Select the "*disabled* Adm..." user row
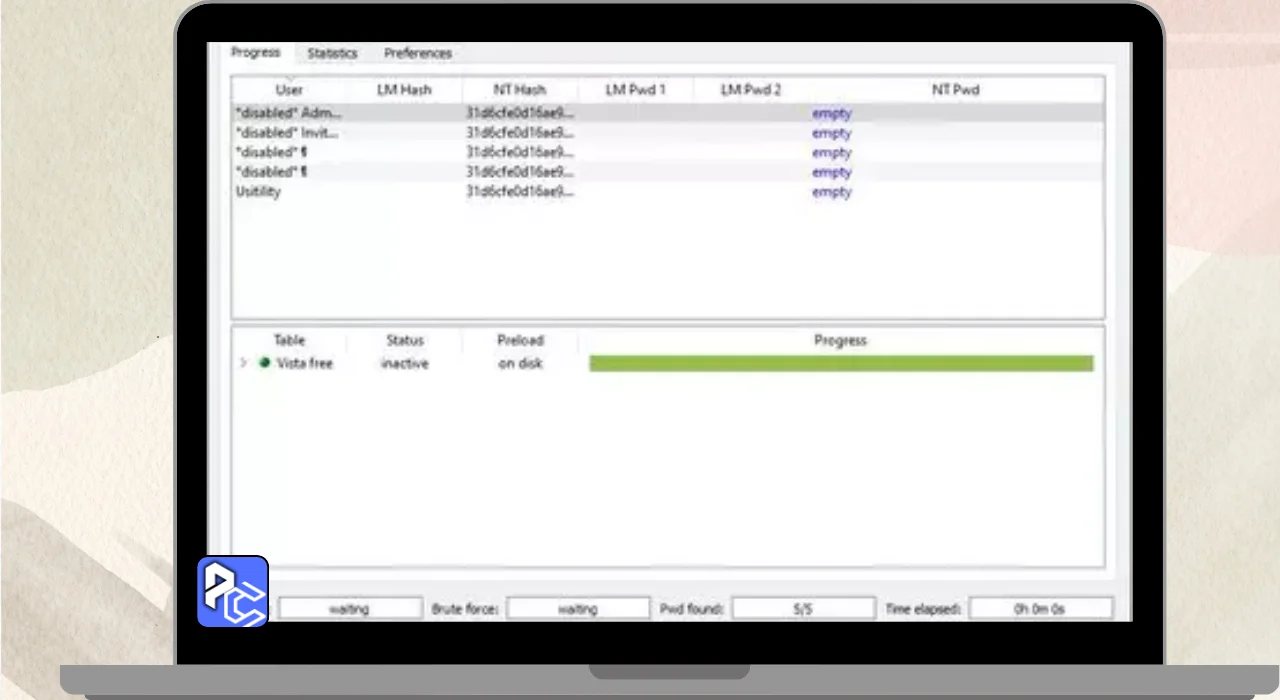 668,113
